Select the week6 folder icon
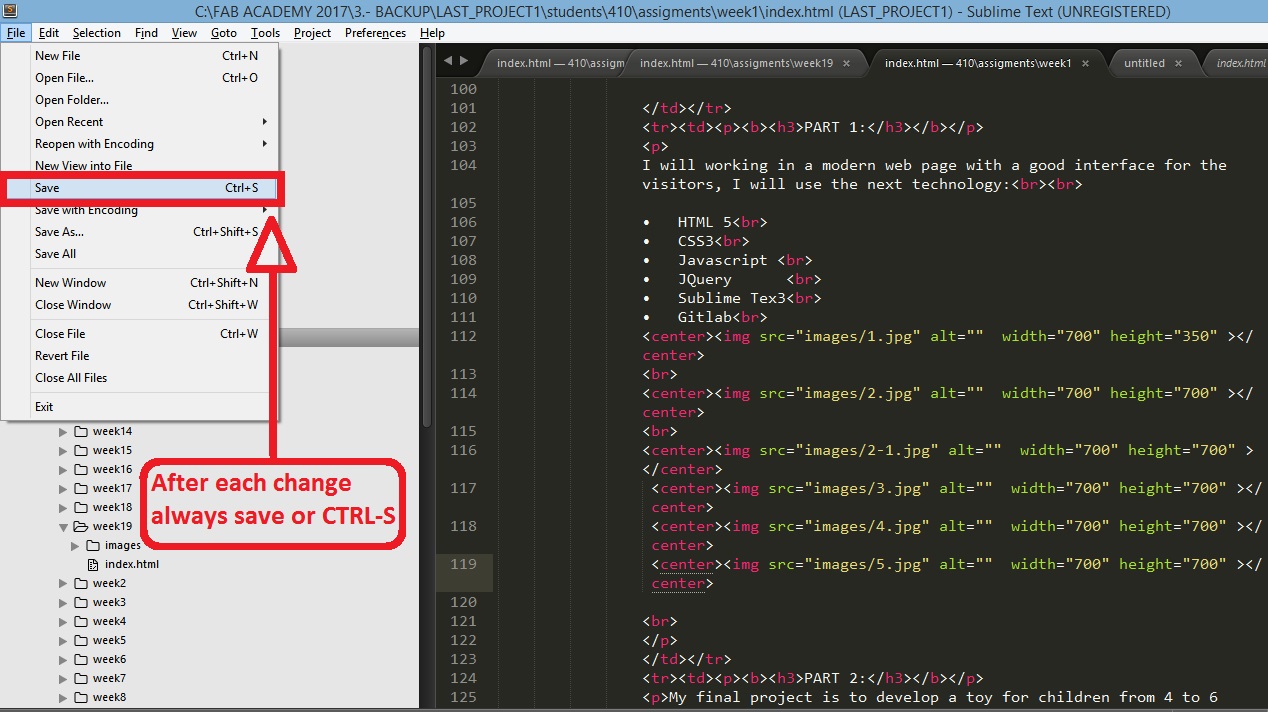 (81, 659)
